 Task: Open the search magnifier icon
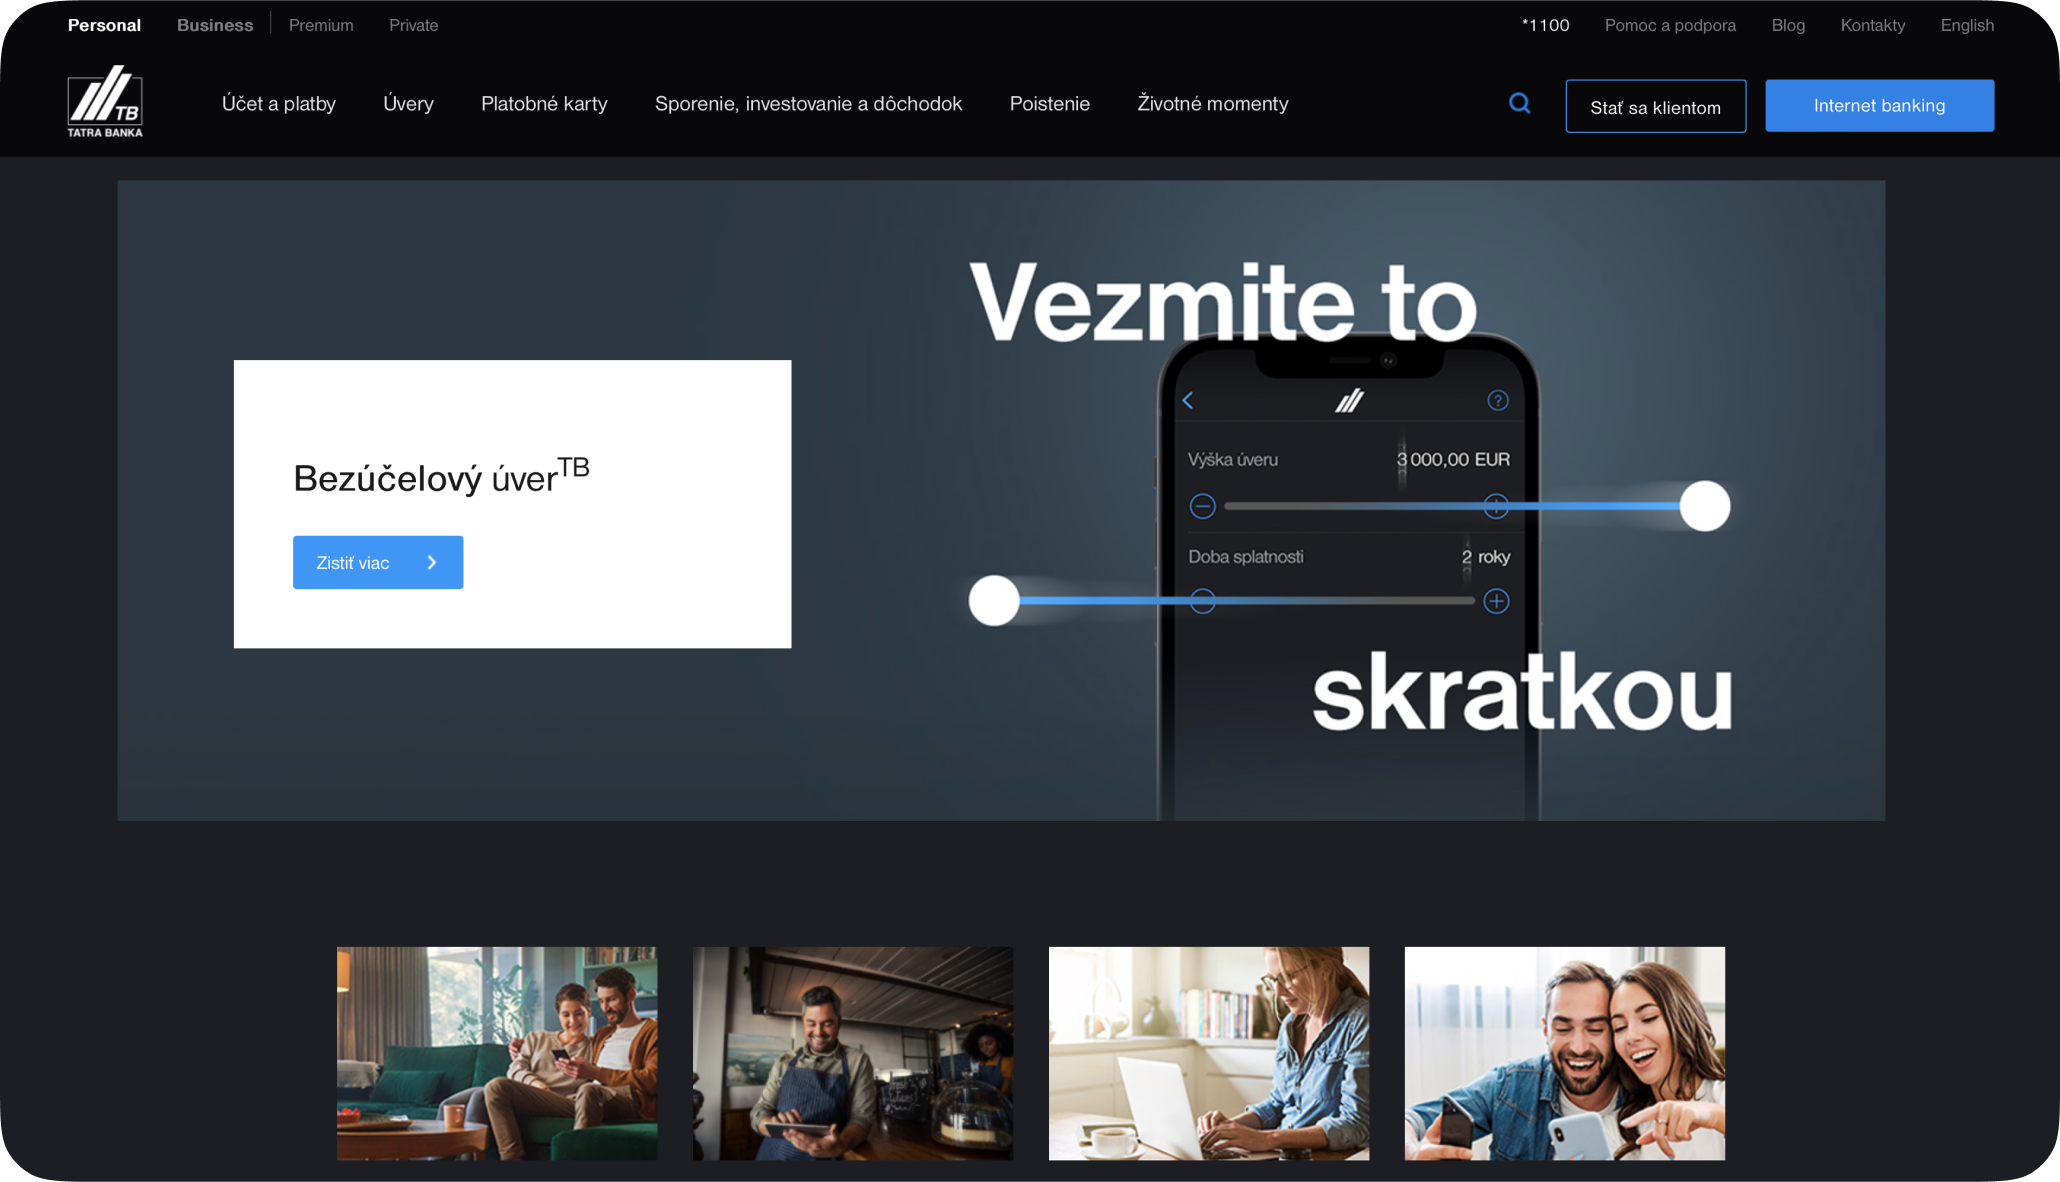1520,103
